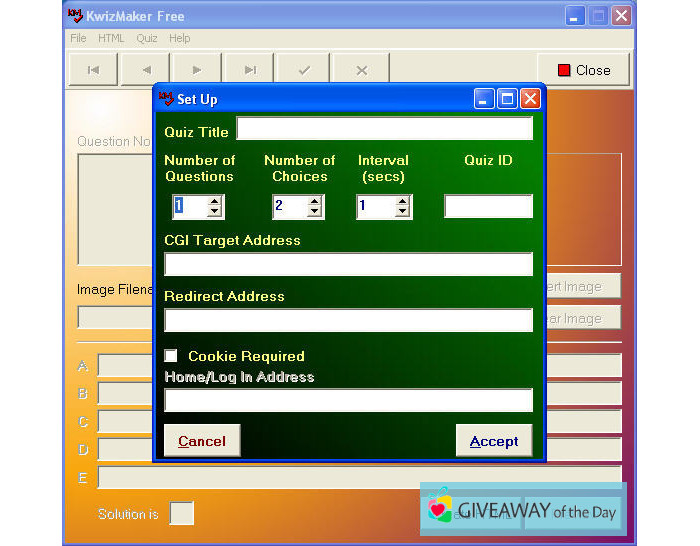Viewport: 700px width, 546px height.
Task: Click the red Close button
Action: (x=584, y=70)
